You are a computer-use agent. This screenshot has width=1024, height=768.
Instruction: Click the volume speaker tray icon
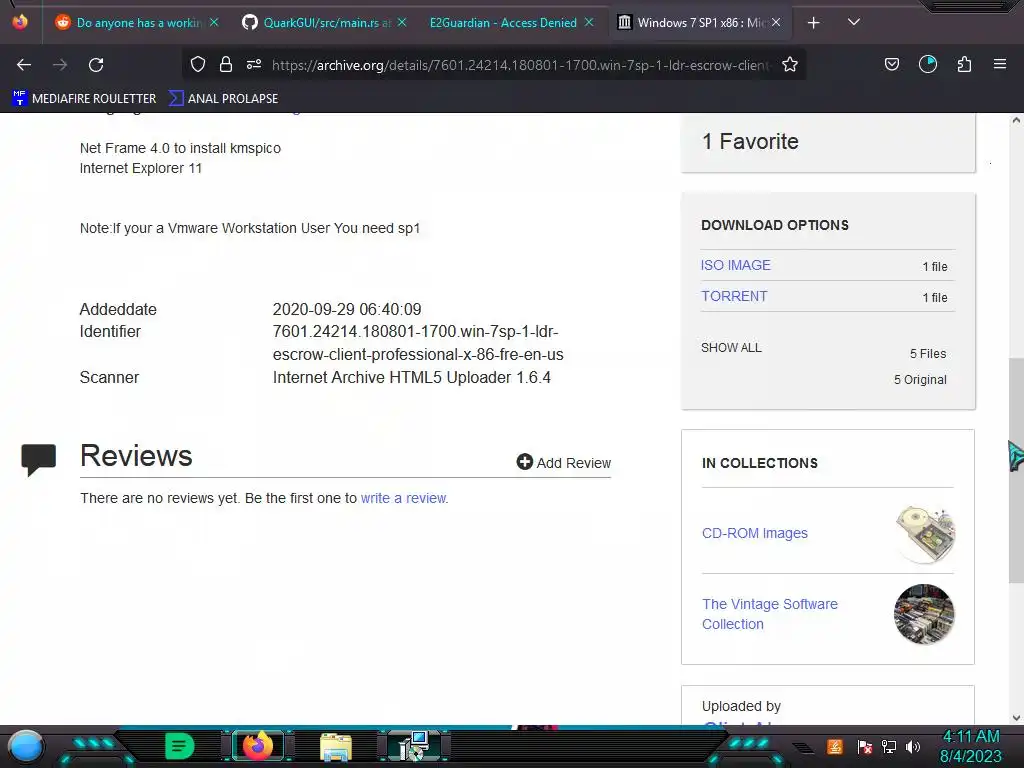click(913, 746)
